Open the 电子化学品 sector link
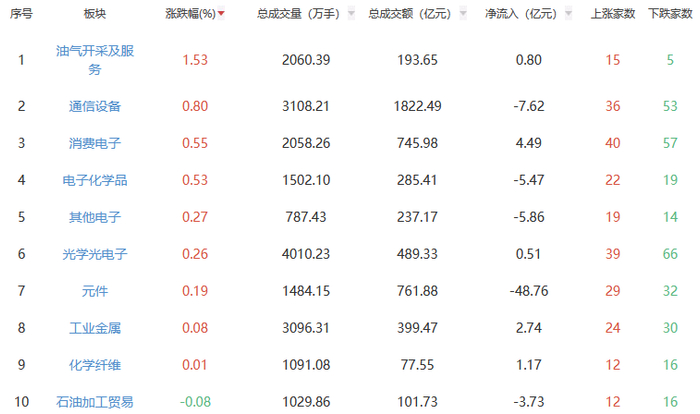700x414 pixels. click(x=95, y=180)
